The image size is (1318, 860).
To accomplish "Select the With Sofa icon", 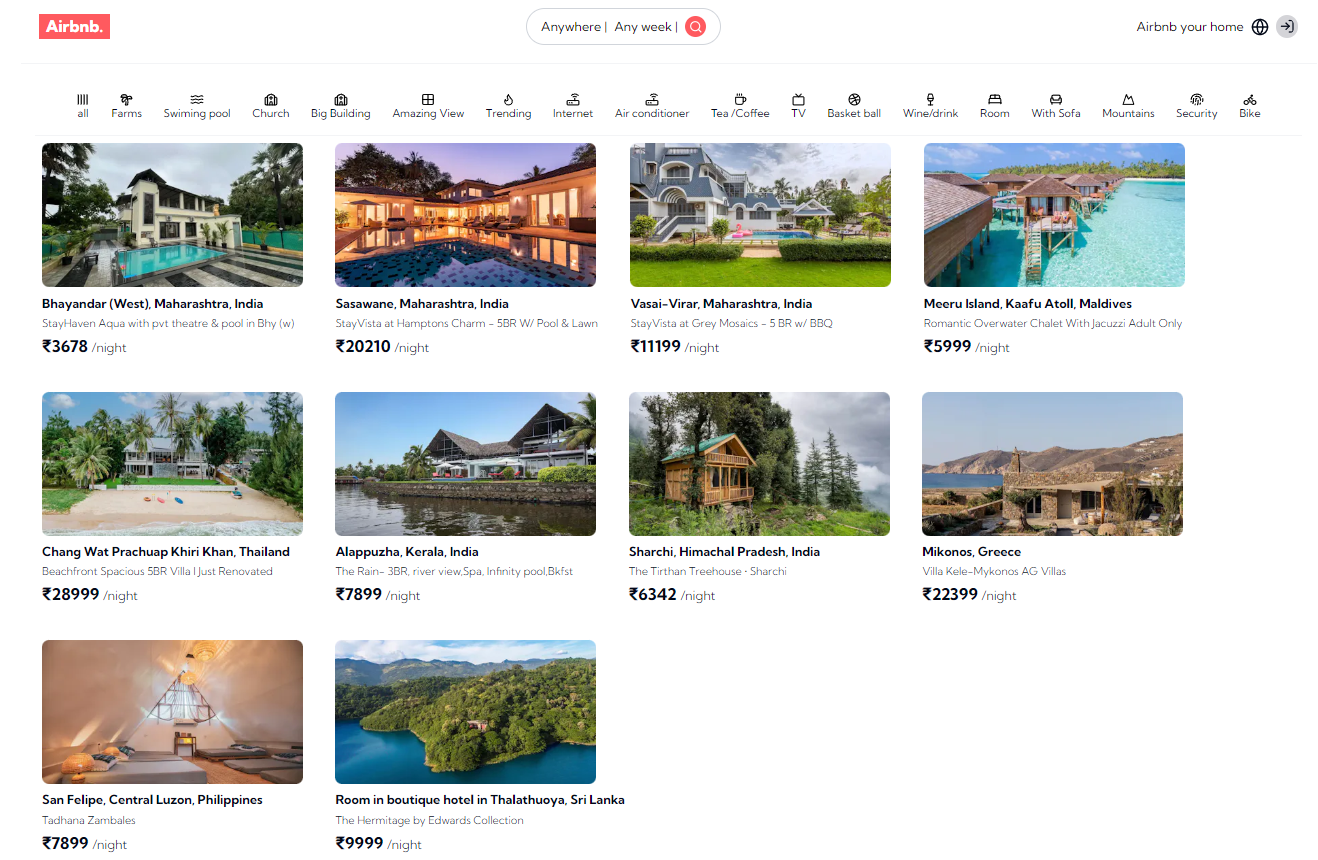I will point(1055,100).
